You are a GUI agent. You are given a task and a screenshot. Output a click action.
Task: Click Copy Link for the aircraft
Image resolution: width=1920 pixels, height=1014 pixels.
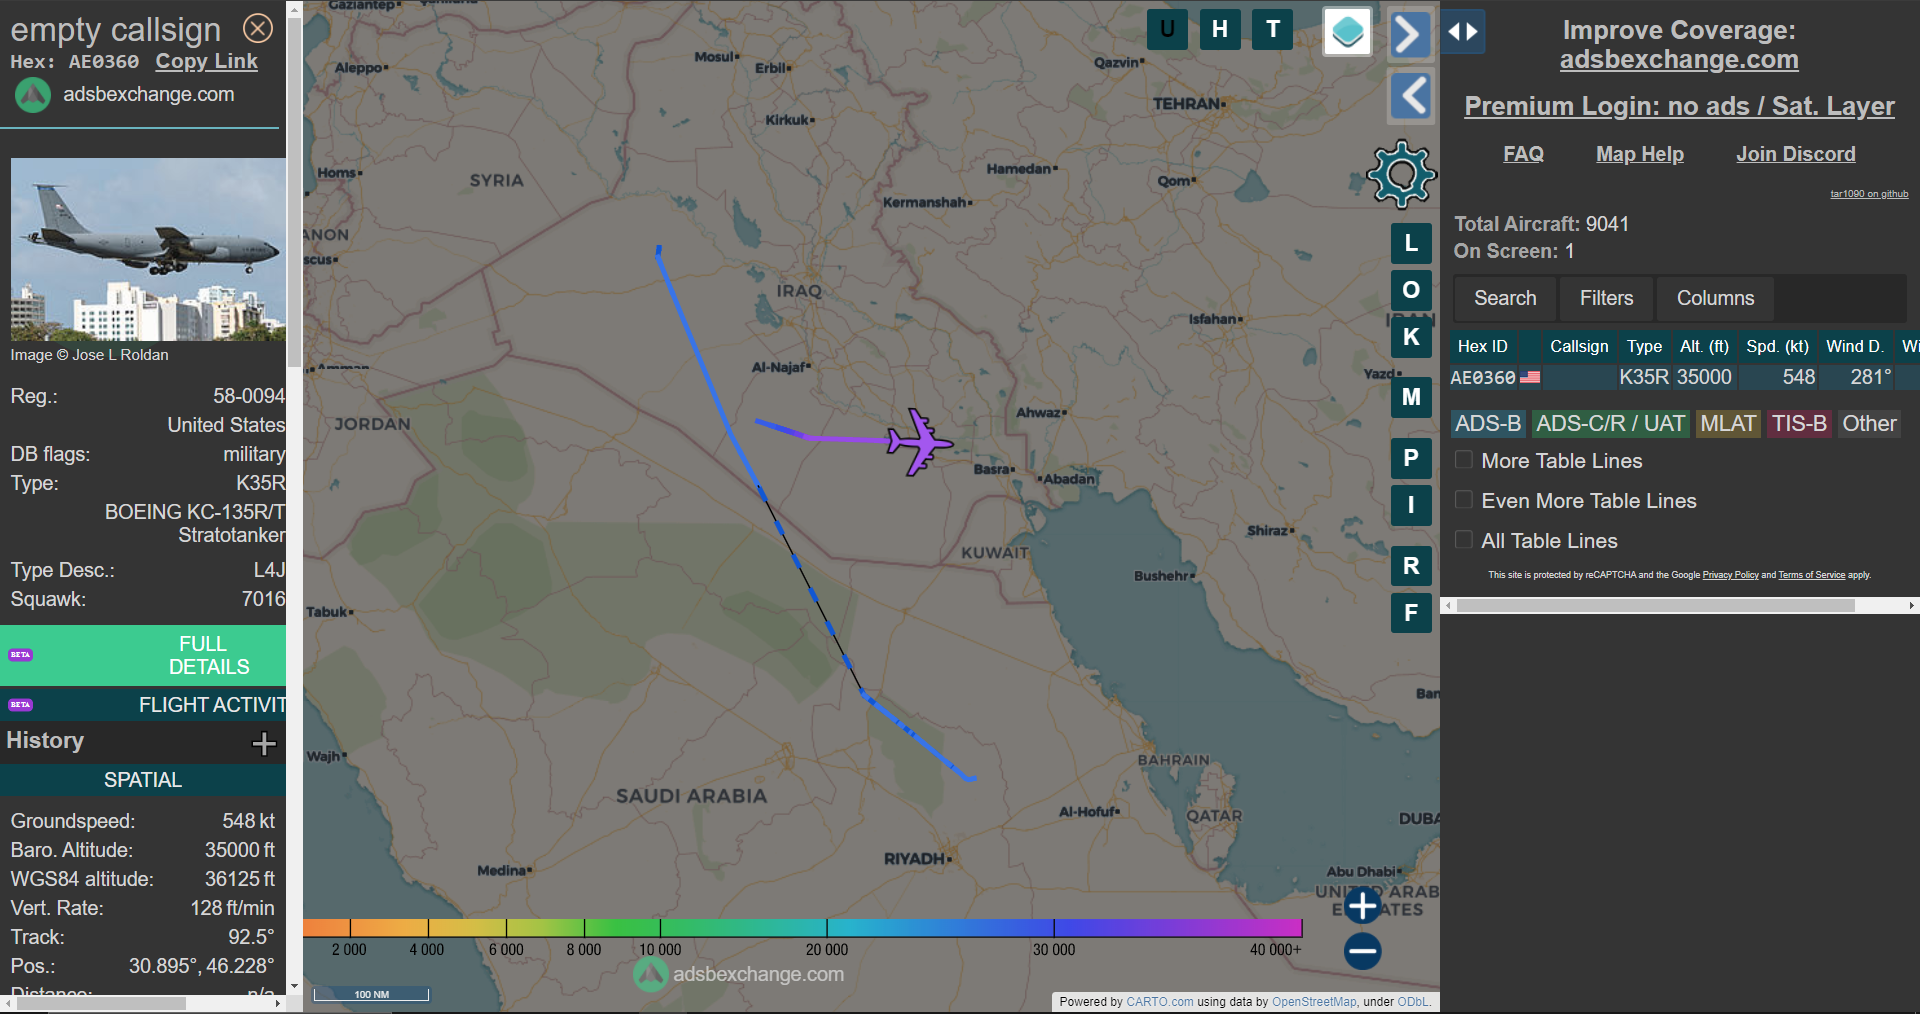[x=206, y=61]
